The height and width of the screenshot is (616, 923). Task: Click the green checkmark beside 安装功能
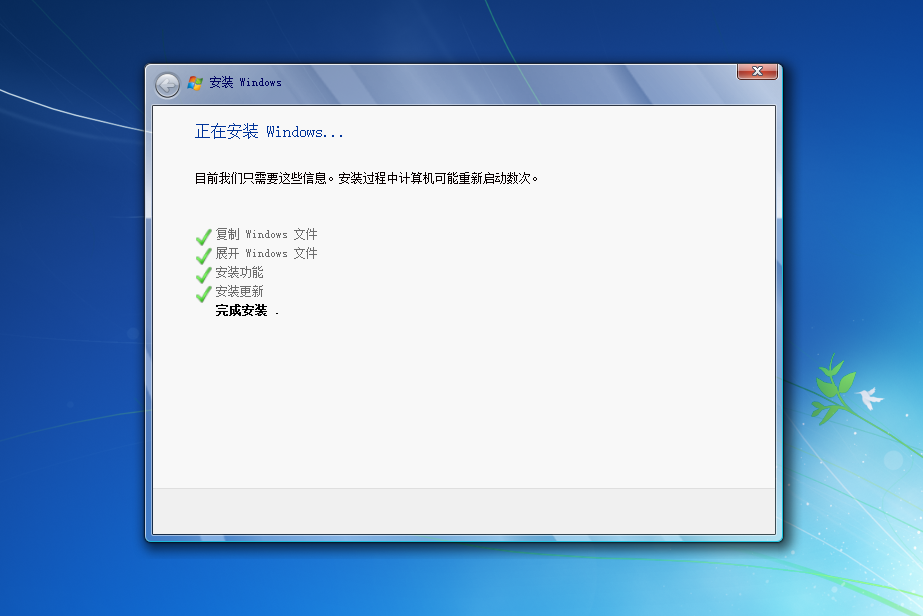(x=204, y=274)
